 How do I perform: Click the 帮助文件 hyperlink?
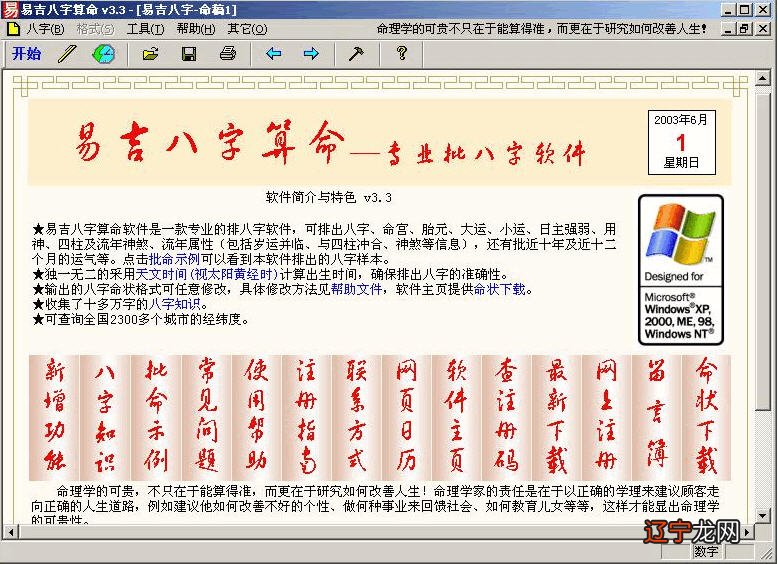[x=357, y=289]
